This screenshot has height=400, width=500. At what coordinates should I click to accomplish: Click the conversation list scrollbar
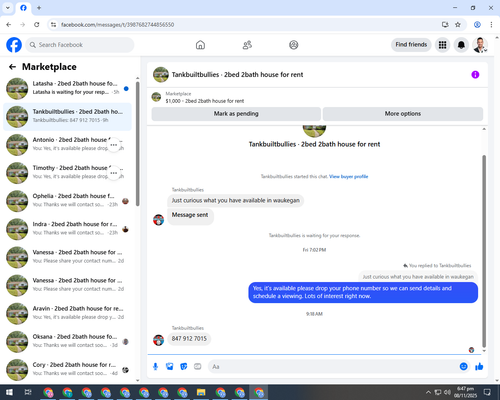coord(138,143)
